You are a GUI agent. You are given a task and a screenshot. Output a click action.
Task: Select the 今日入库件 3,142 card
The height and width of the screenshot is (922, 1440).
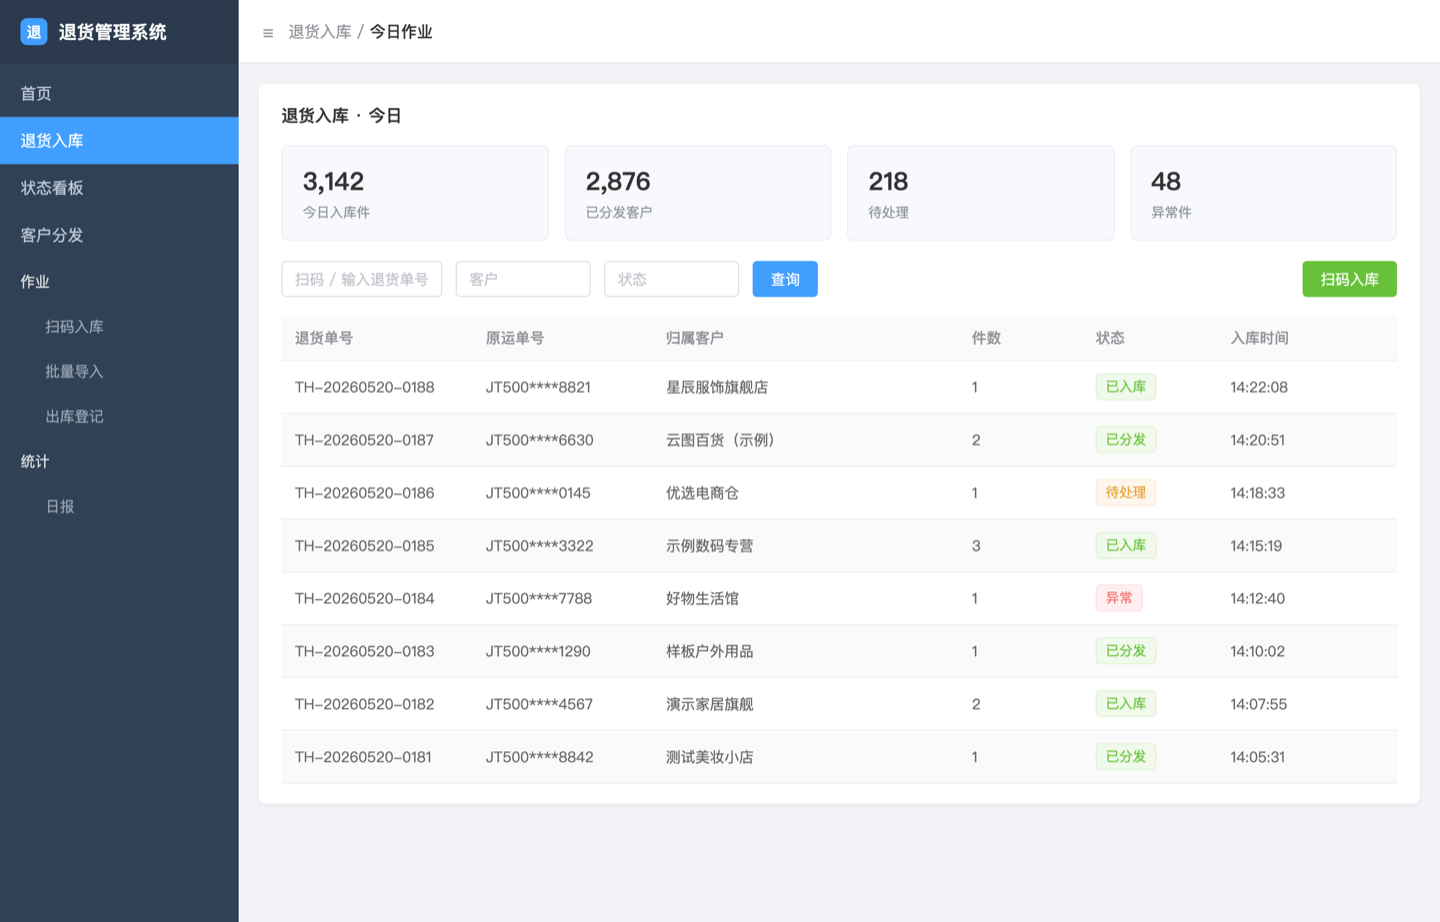pos(415,193)
